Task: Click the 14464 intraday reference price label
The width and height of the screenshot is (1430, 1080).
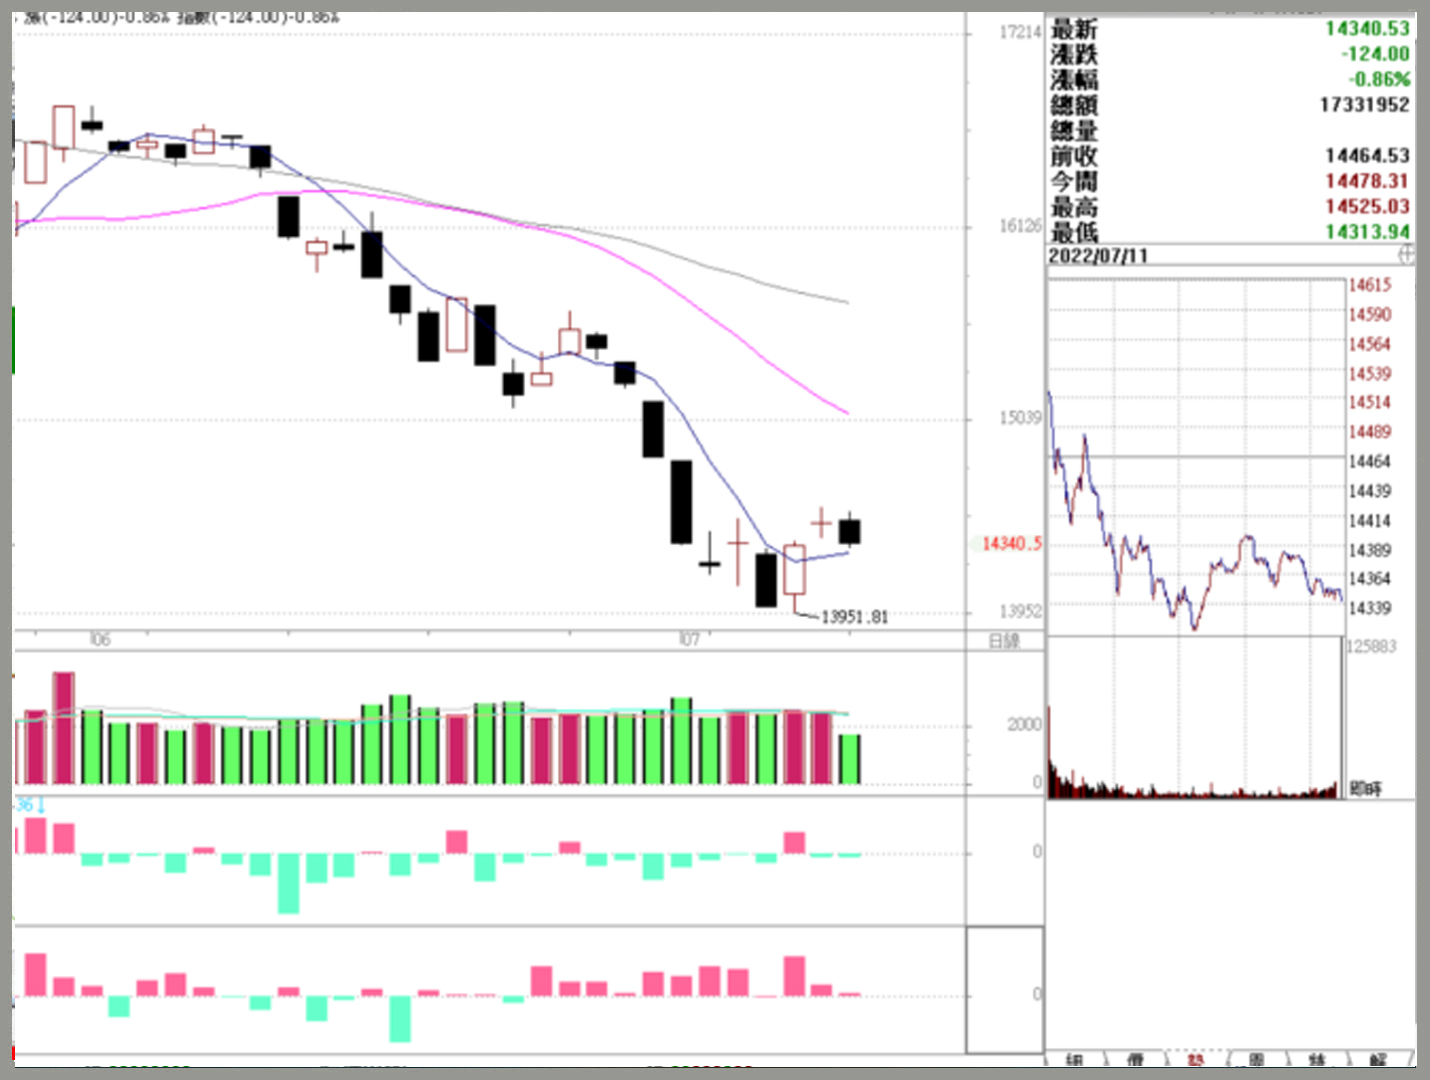Action: pos(1370,461)
